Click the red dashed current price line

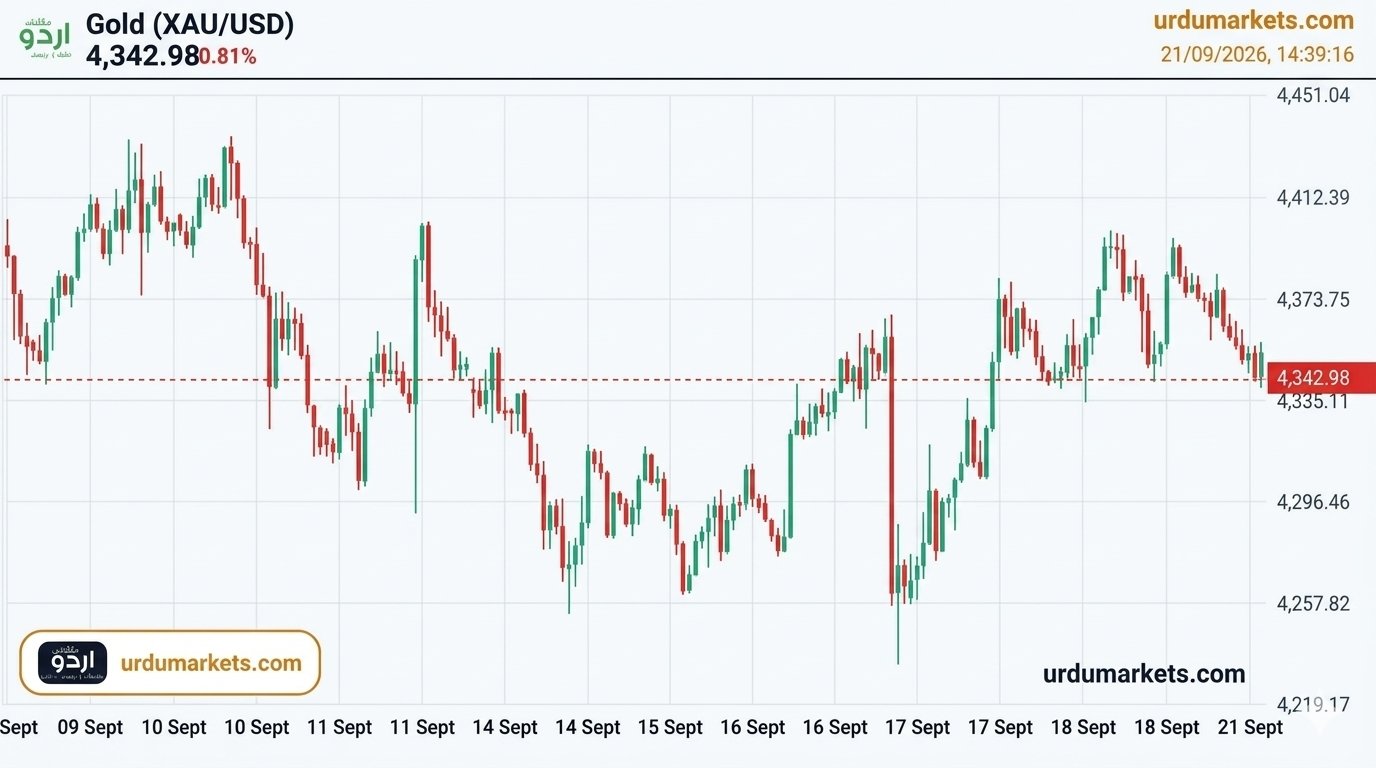click(x=633, y=379)
